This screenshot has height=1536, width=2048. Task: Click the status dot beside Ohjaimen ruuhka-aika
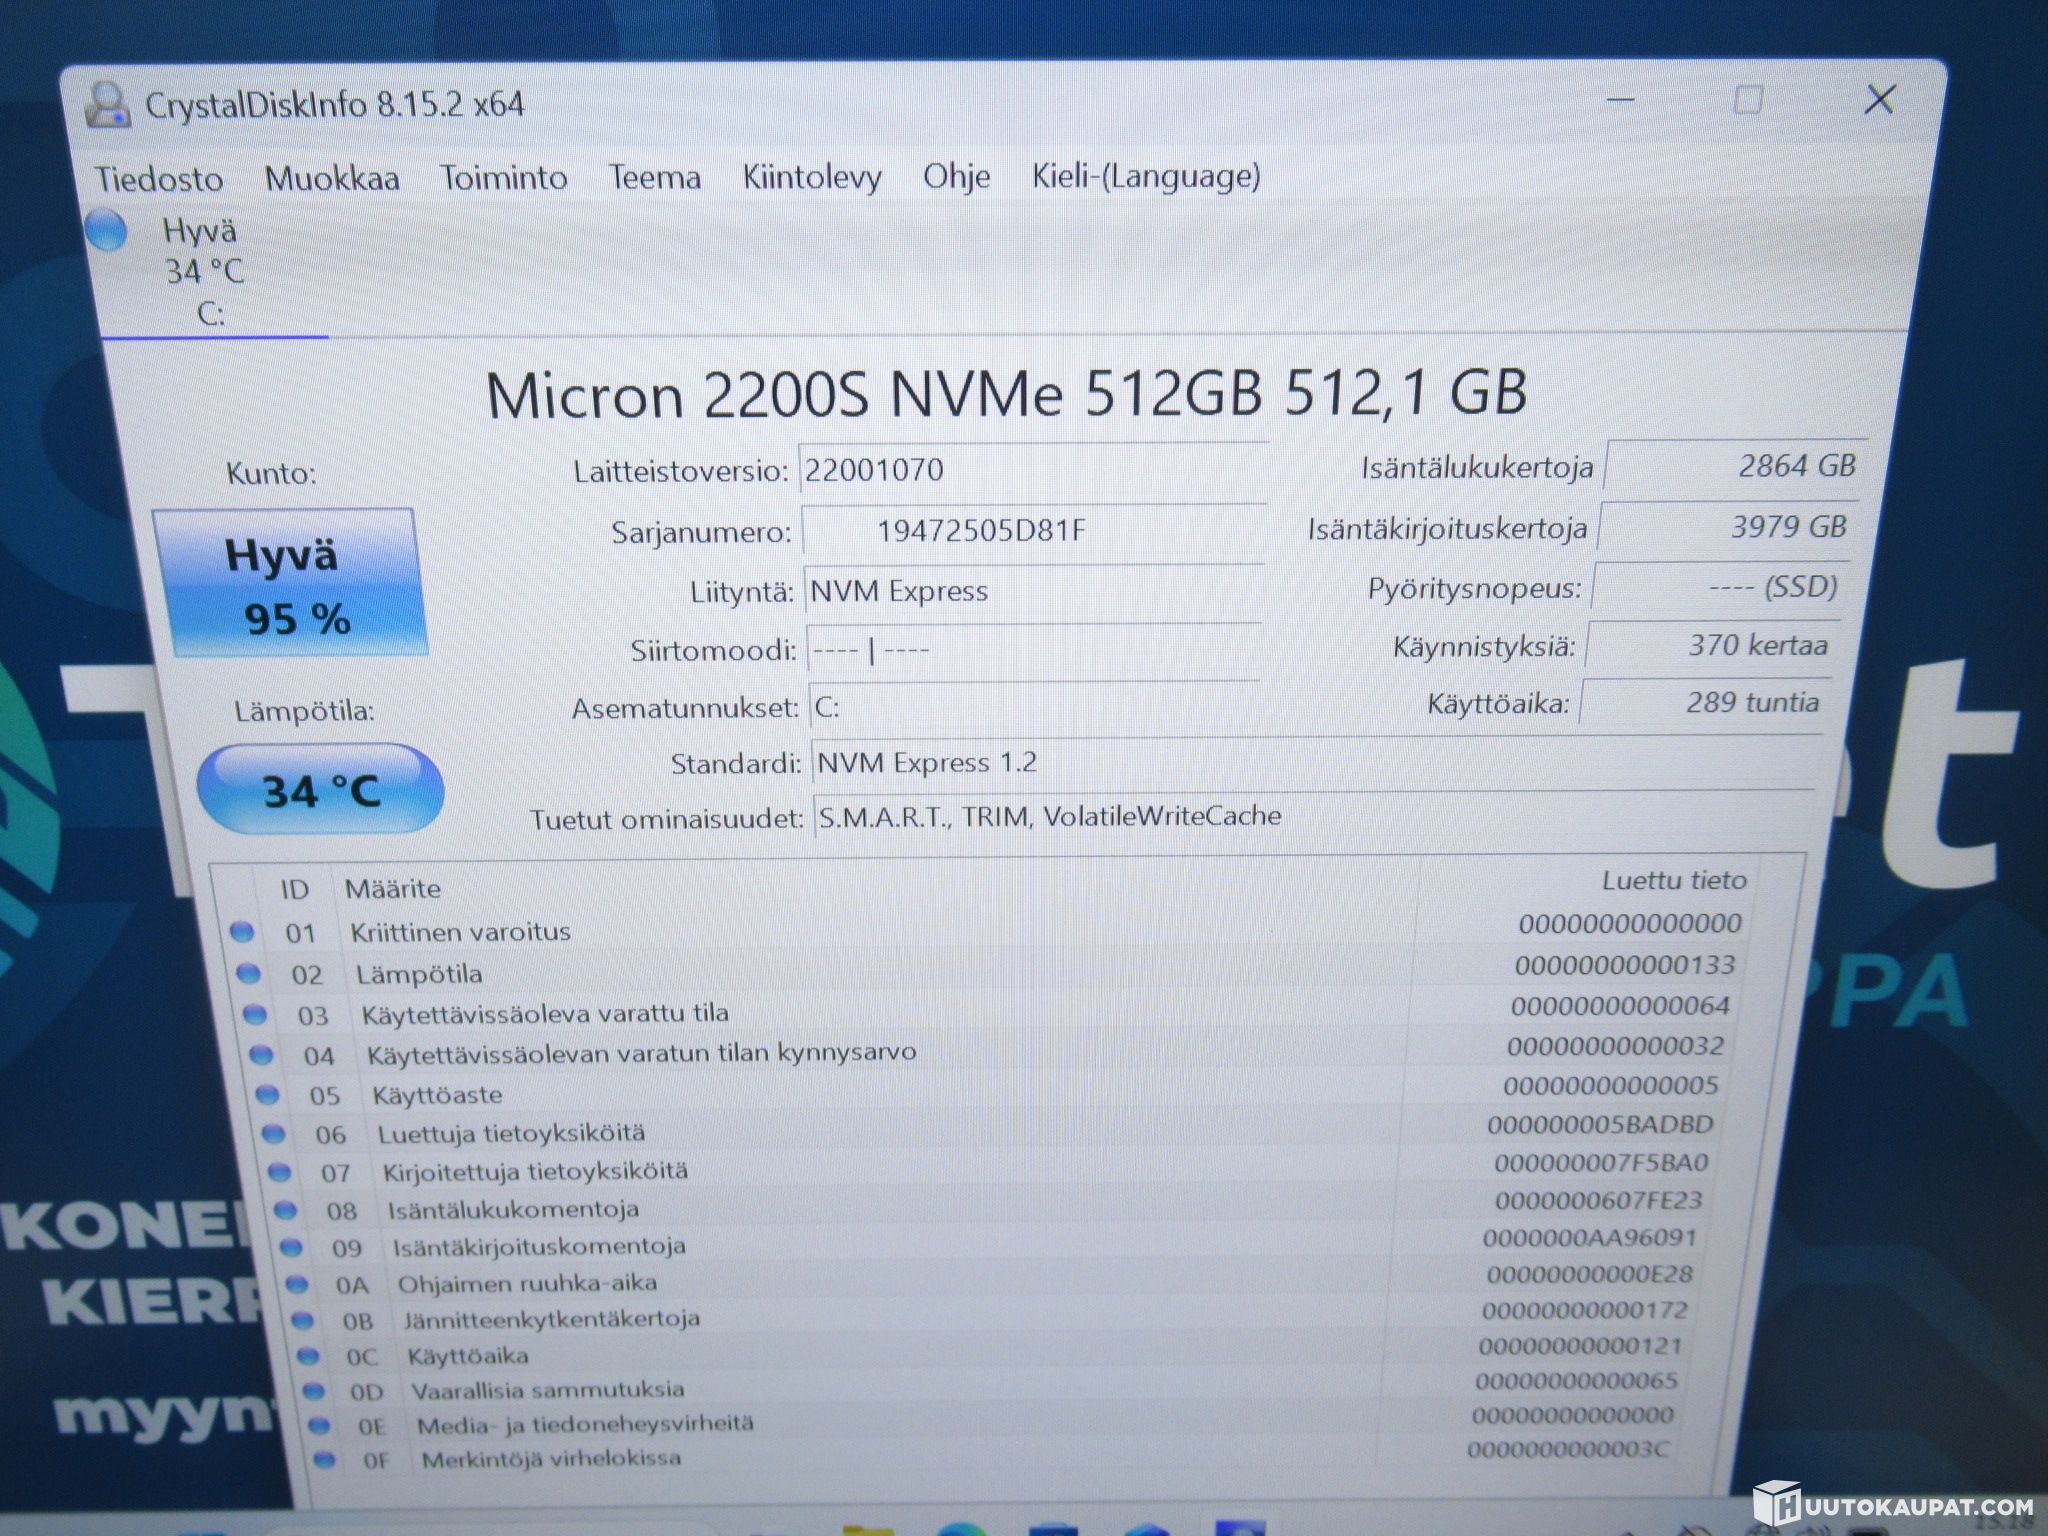[297, 1284]
